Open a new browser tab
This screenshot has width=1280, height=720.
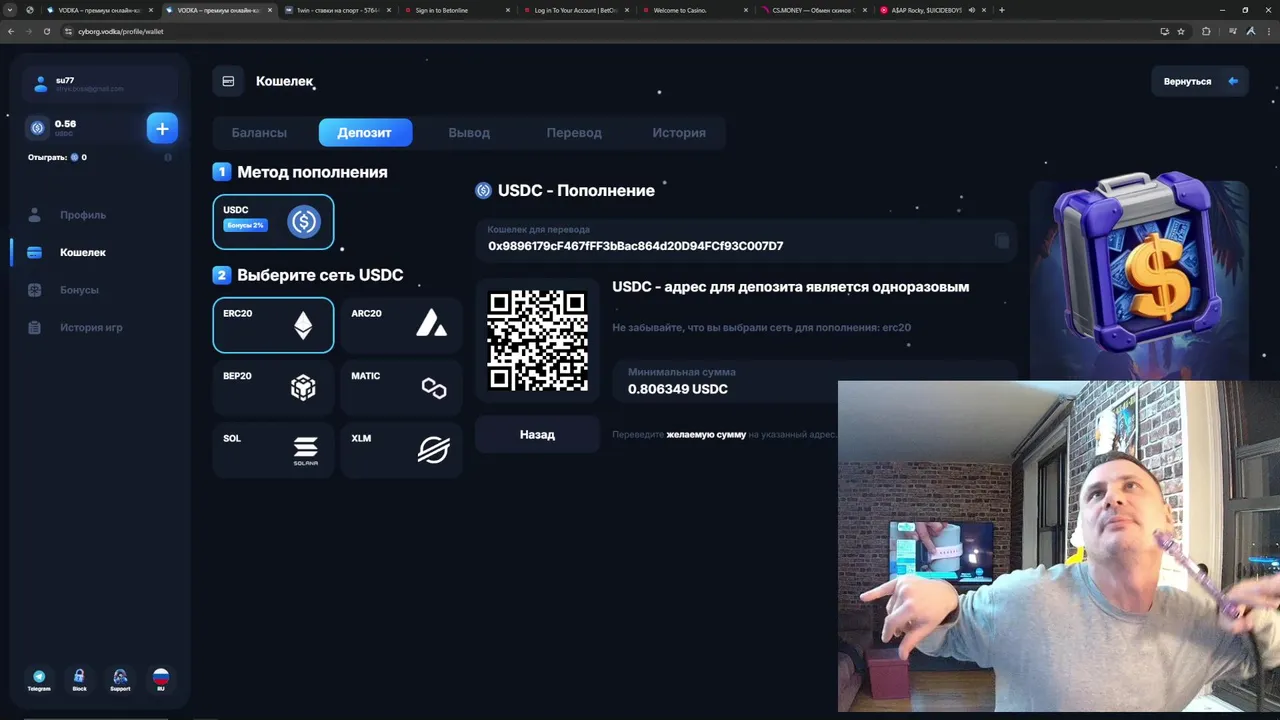[x=1002, y=10]
